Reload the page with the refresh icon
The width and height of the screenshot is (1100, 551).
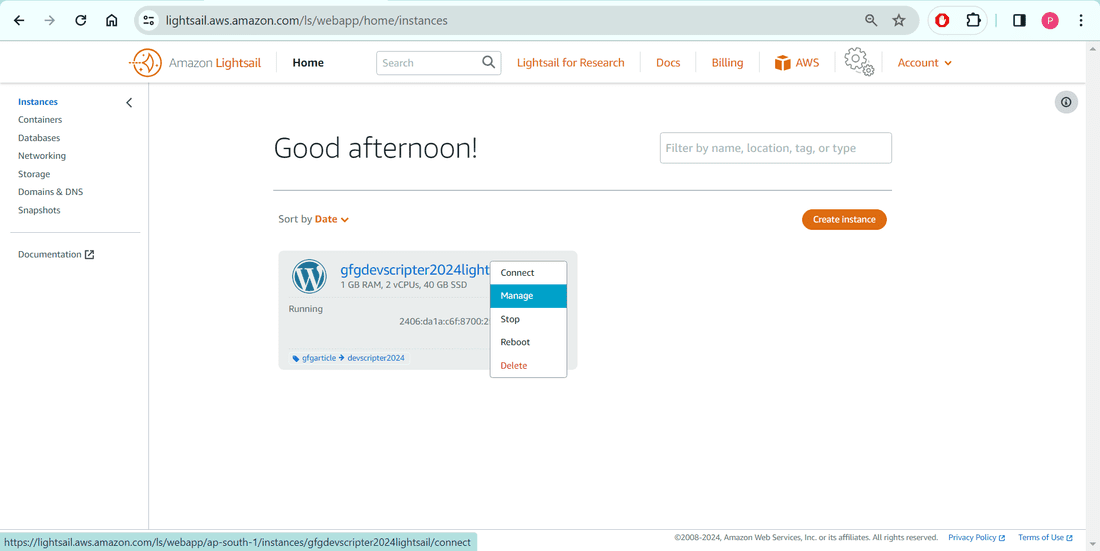81,20
